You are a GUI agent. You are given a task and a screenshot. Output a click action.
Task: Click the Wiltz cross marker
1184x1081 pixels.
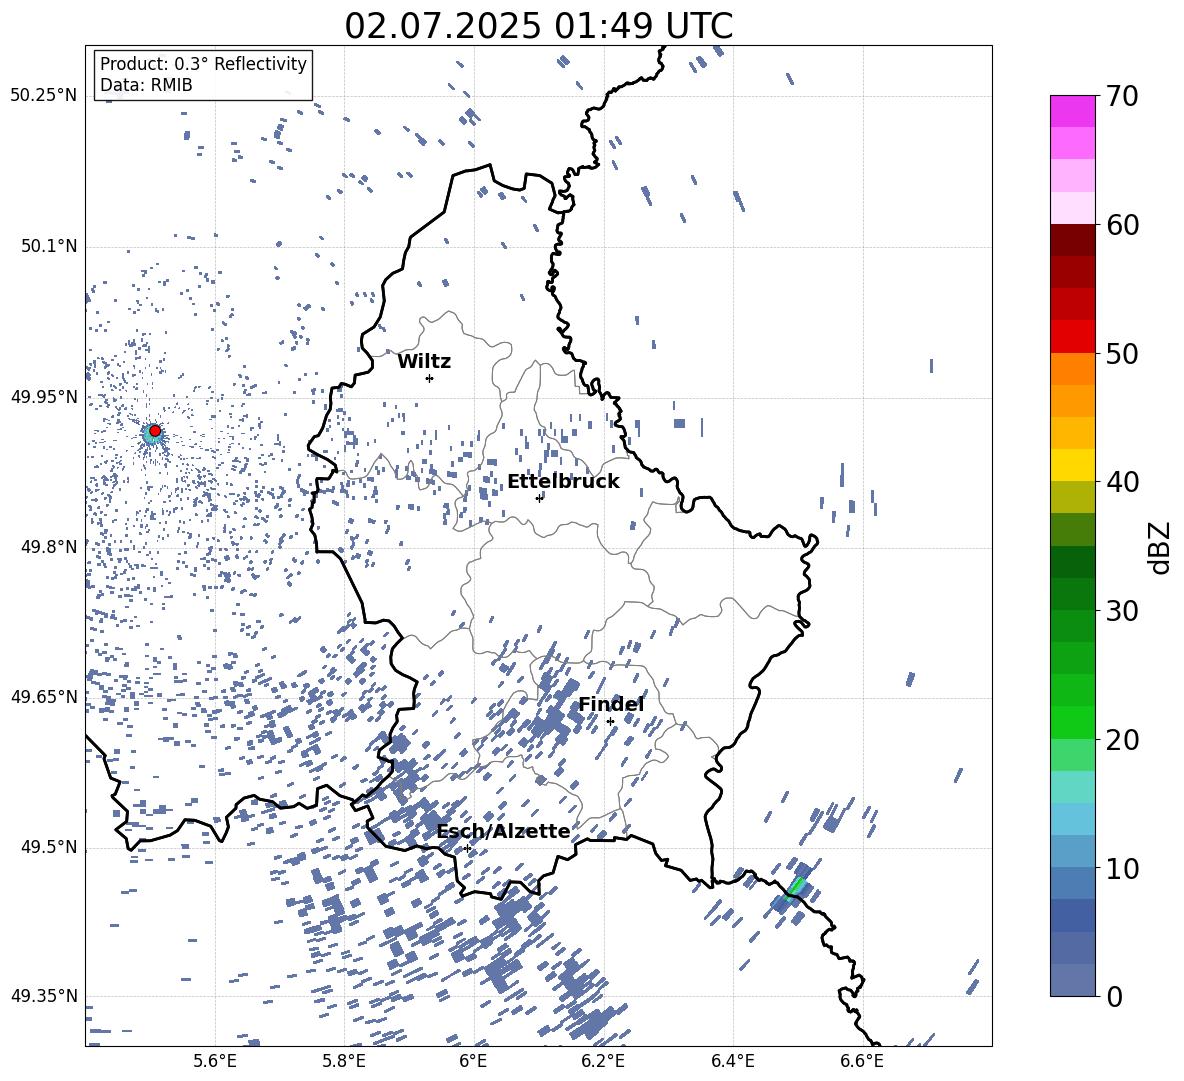[430, 378]
